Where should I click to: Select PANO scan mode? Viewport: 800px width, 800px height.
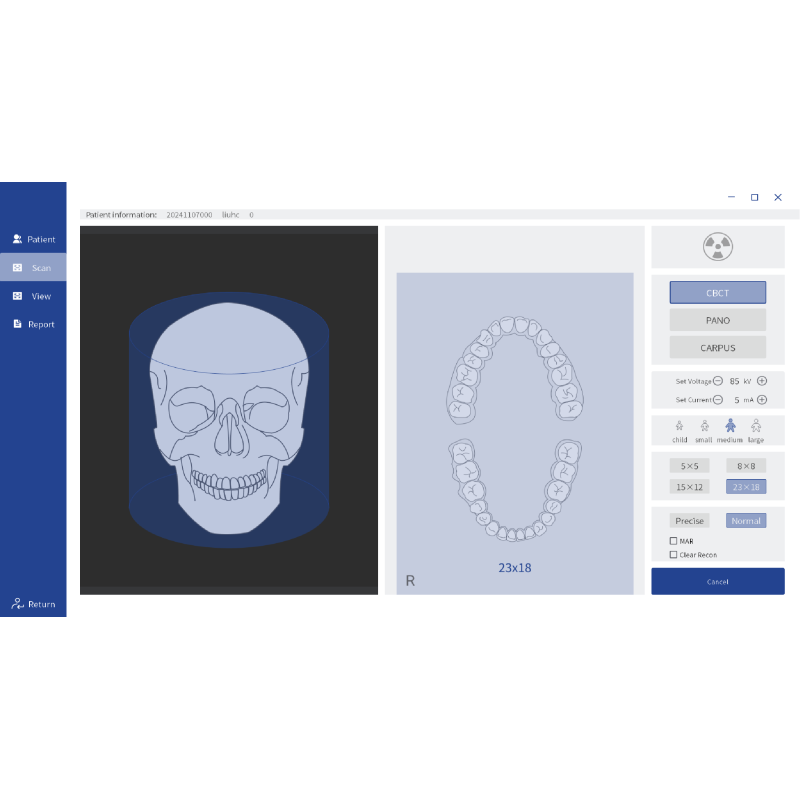tap(718, 320)
